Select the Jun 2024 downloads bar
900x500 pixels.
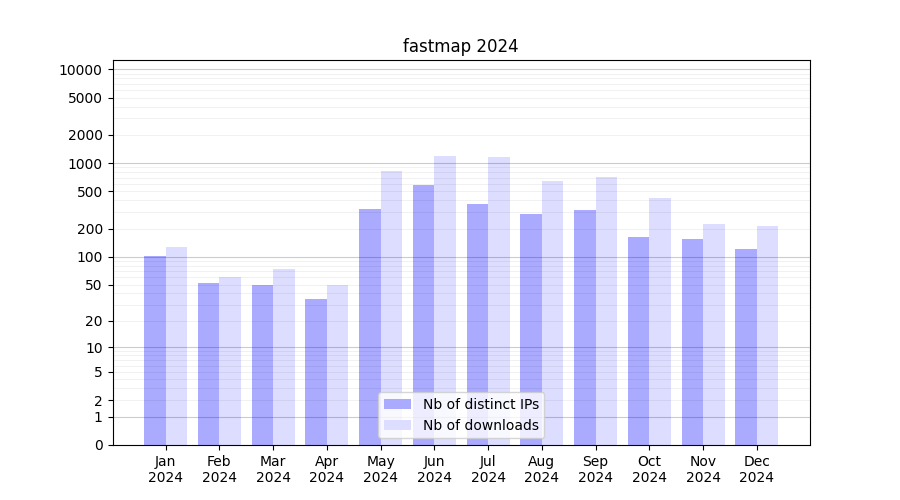point(445,300)
